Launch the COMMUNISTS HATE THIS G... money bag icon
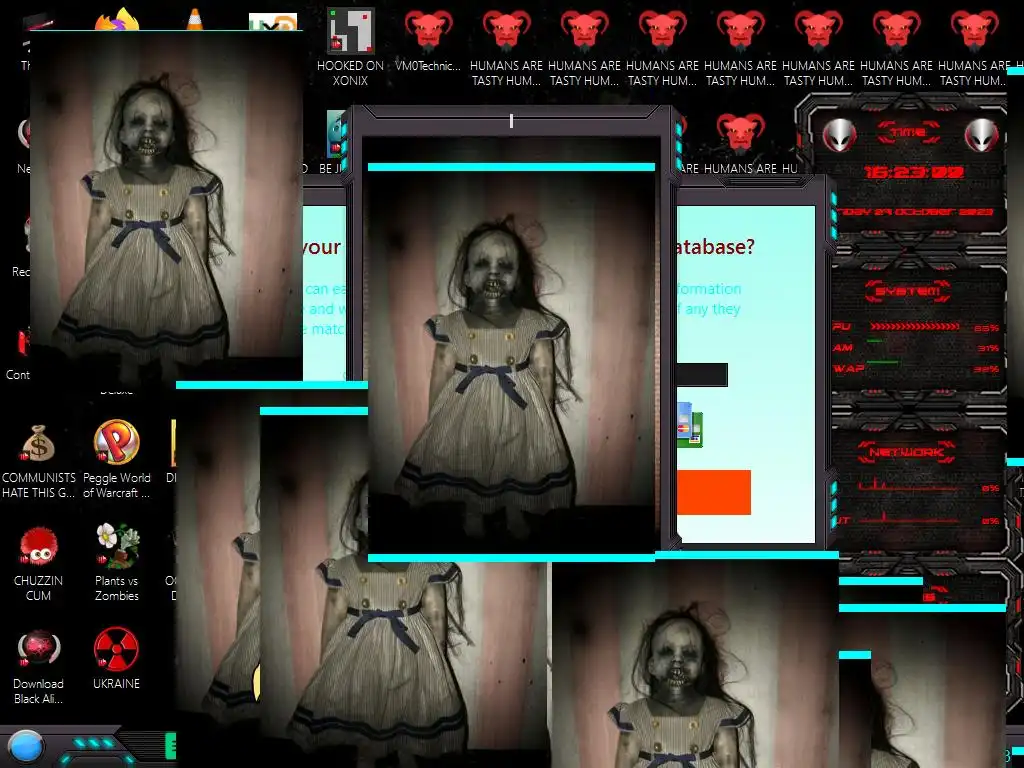The width and height of the screenshot is (1024, 768). click(x=39, y=460)
